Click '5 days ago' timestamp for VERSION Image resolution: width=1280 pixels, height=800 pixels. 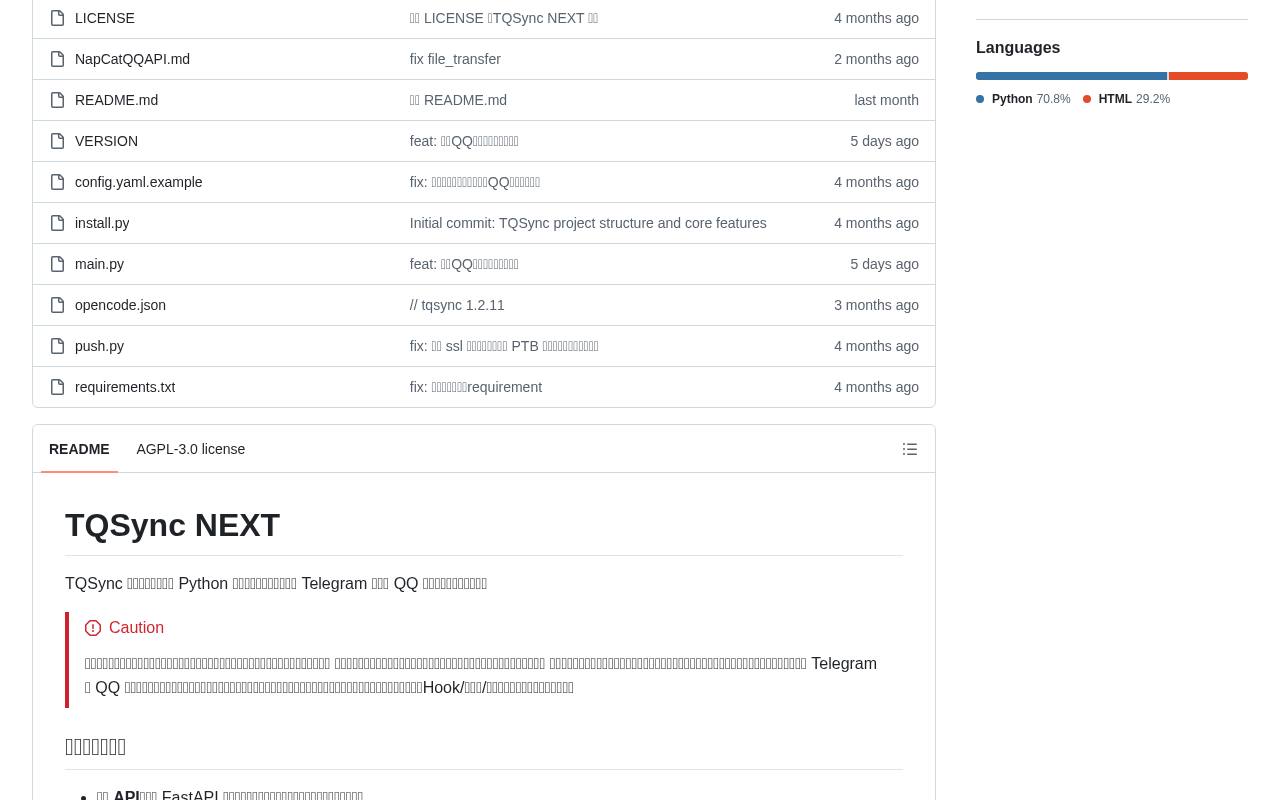884,141
